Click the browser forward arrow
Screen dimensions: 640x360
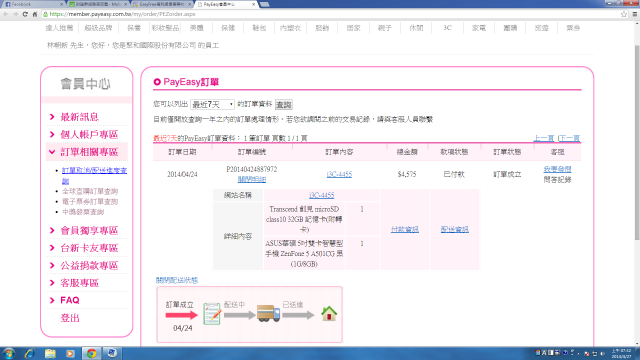tap(15, 14)
